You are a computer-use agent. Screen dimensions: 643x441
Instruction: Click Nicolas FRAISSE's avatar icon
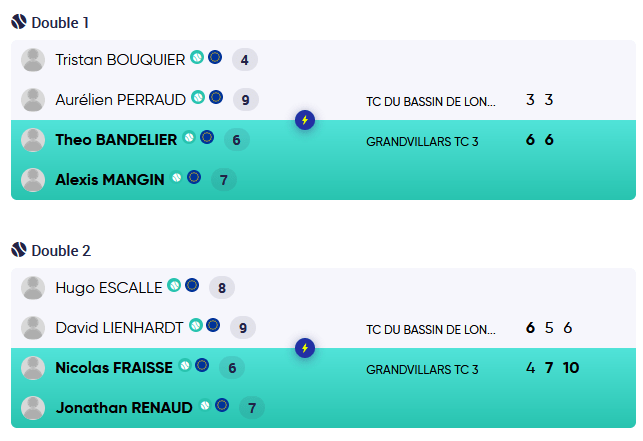[x=33, y=368]
